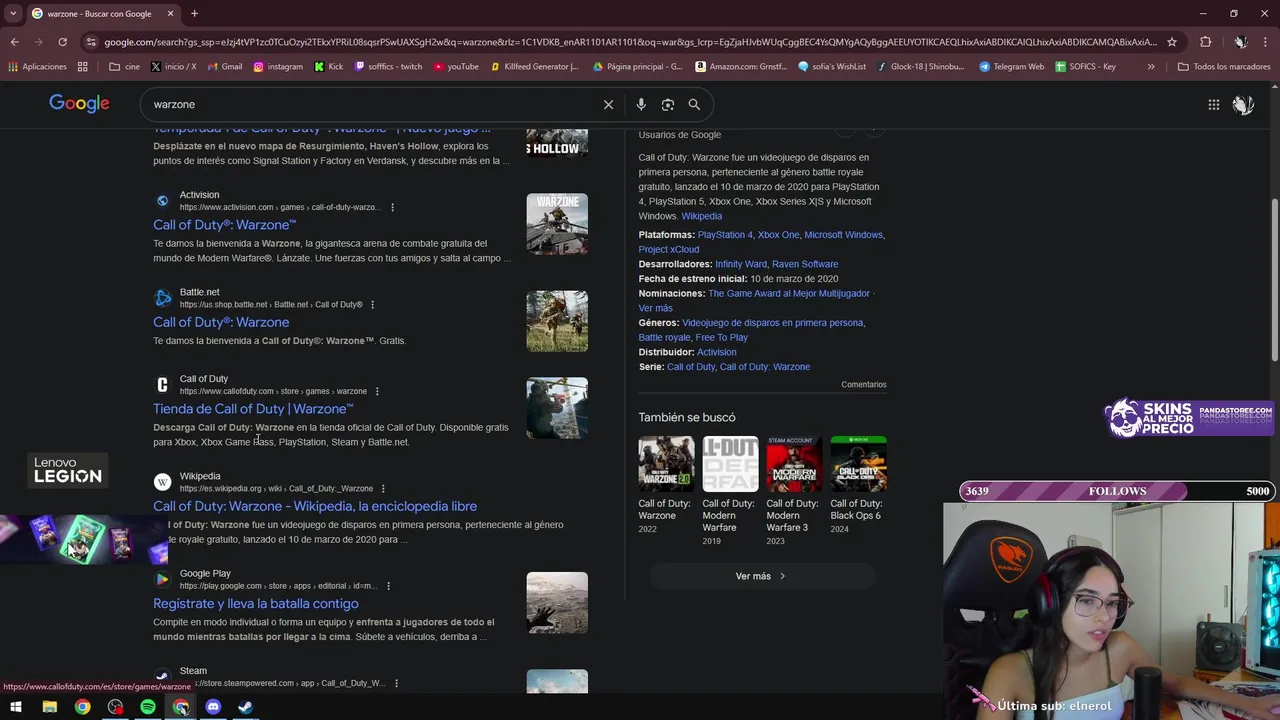
Task: Clear the search box with the X icon
Action: tap(608, 104)
